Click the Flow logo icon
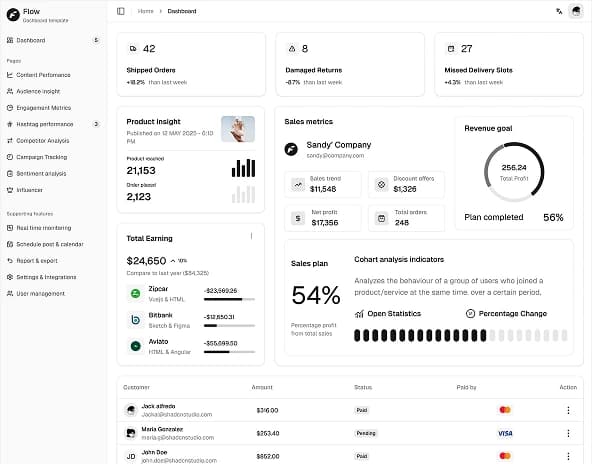 pyautogui.click(x=13, y=15)
